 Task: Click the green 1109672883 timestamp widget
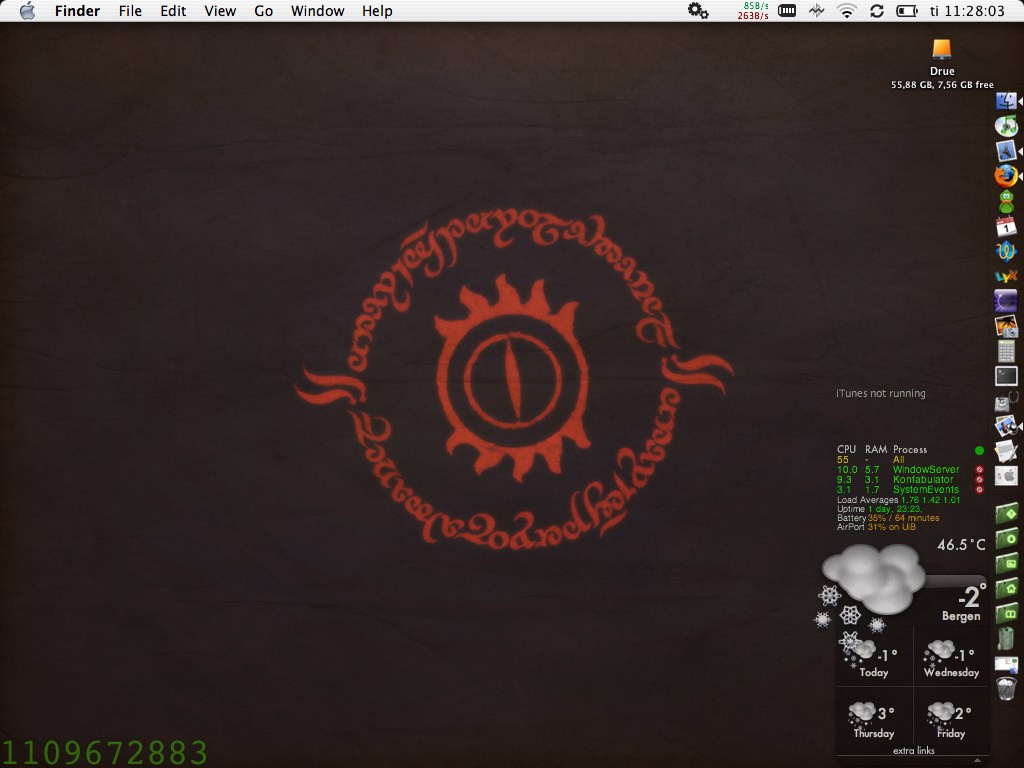coord(104,752)
